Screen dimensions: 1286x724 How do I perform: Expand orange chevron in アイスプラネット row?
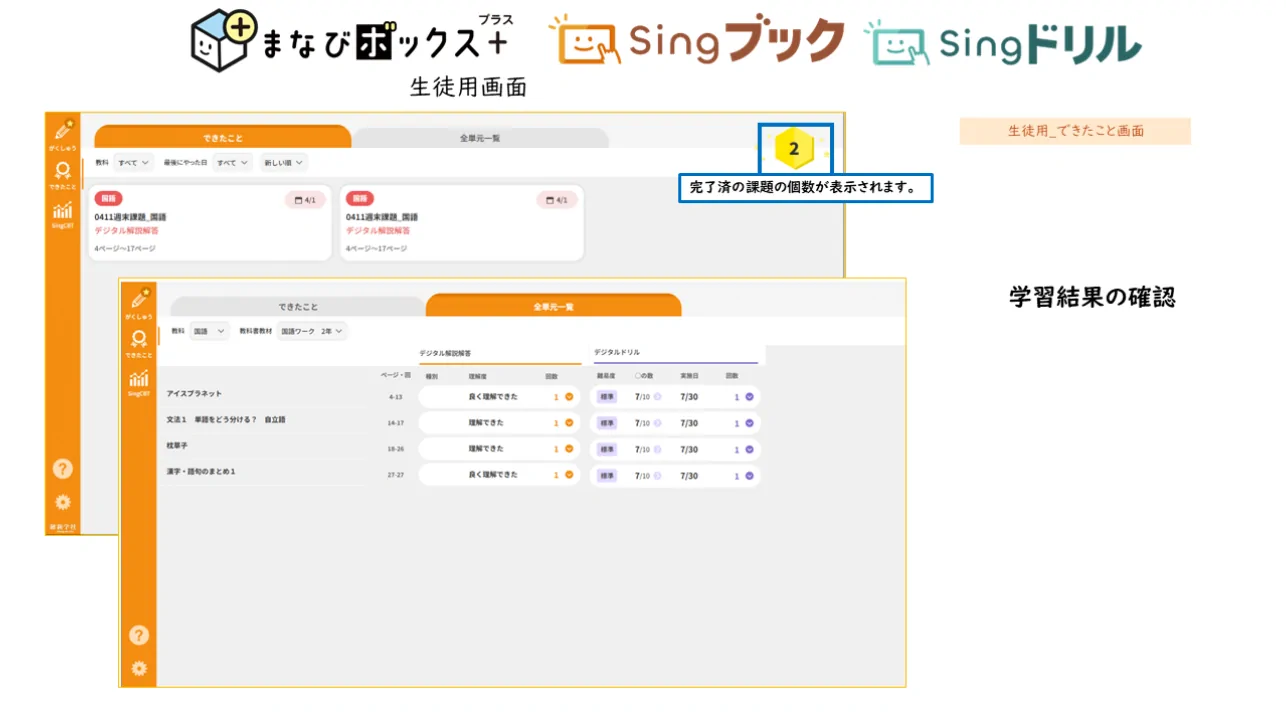click(569, 397)
